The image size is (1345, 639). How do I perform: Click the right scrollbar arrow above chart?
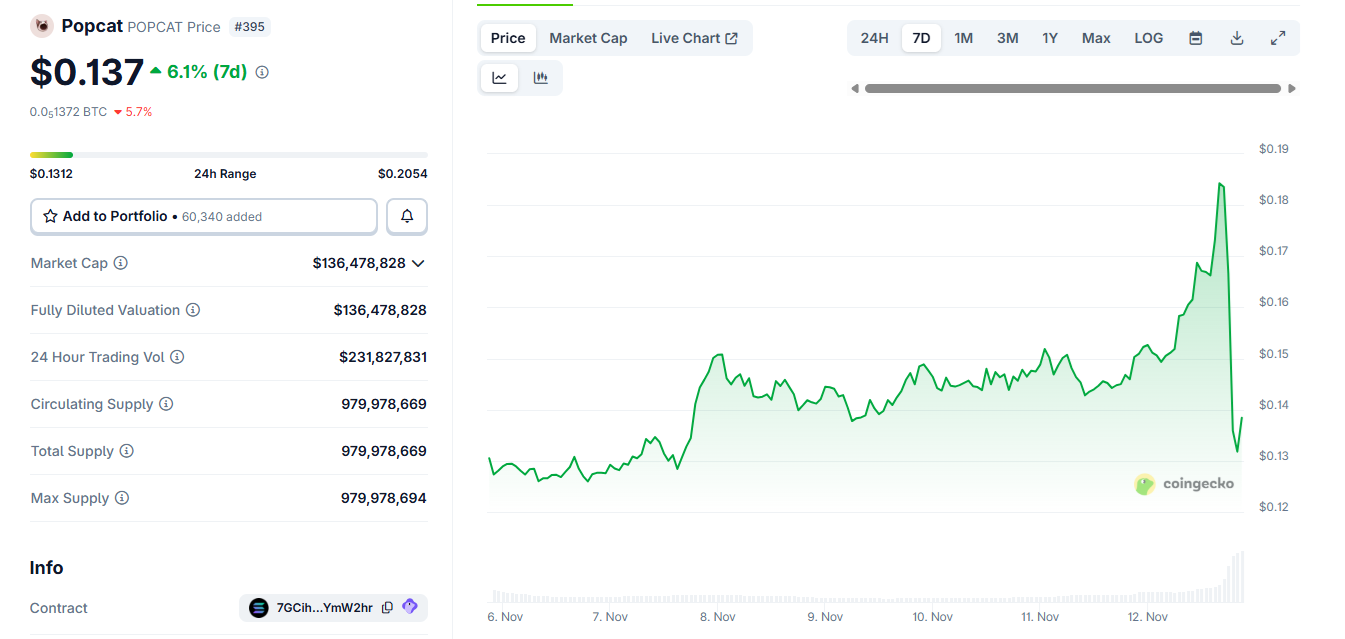[1292, 89]
